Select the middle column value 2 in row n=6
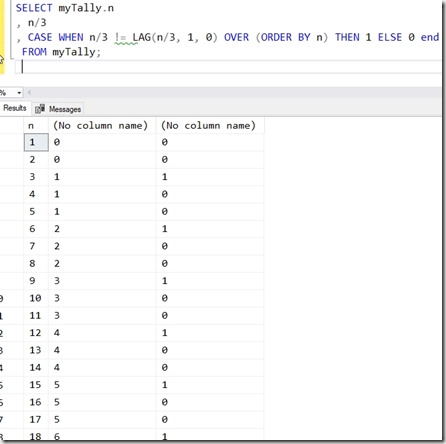This screenshot has height=444, width=446. [102, 229]
